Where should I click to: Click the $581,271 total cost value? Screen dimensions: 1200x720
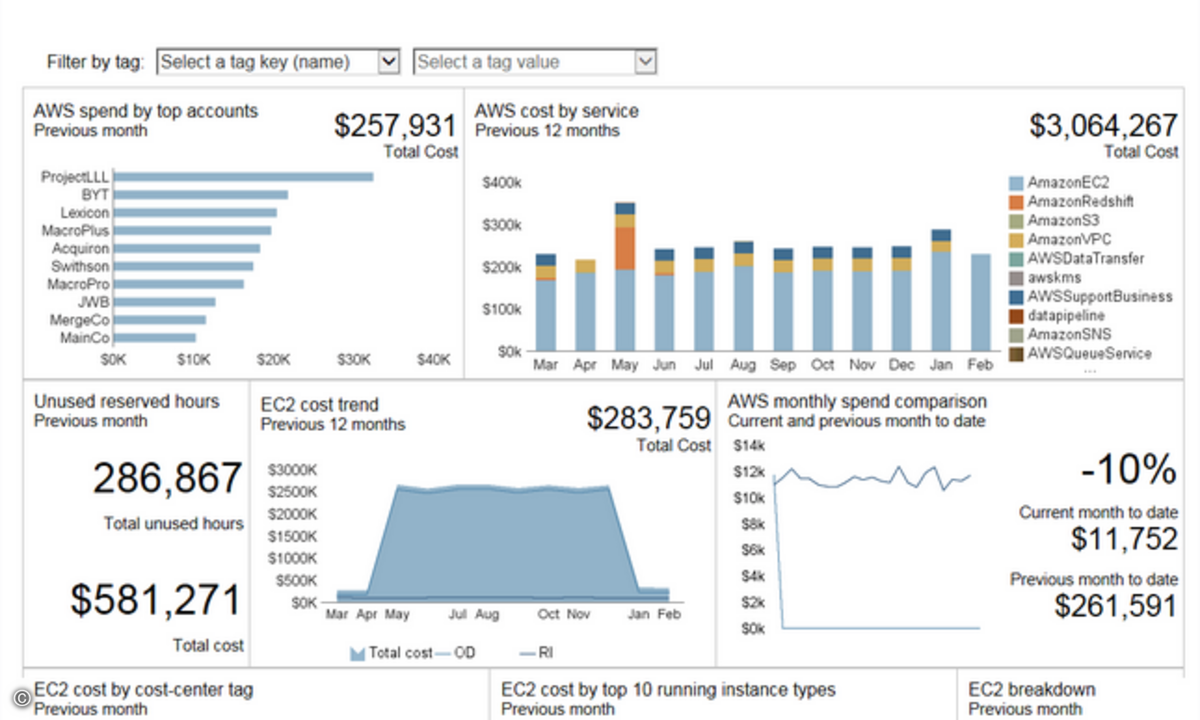[156, 599]
